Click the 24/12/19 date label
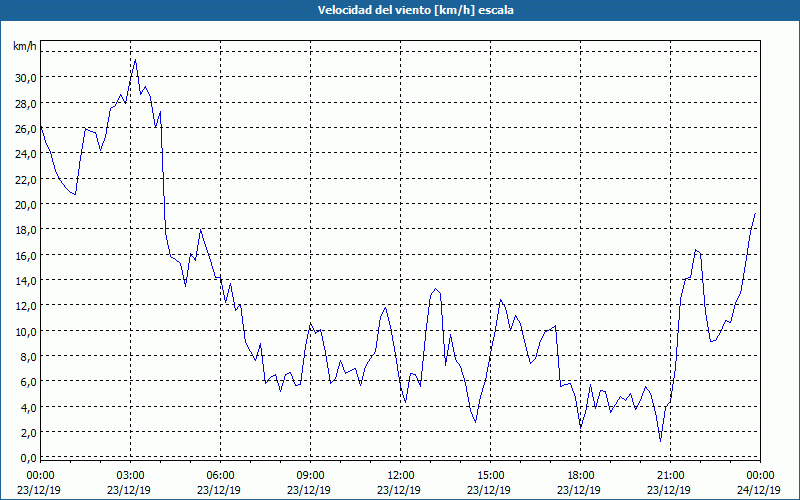The height and width of the screenshot is (500, 800). point(759,490)
